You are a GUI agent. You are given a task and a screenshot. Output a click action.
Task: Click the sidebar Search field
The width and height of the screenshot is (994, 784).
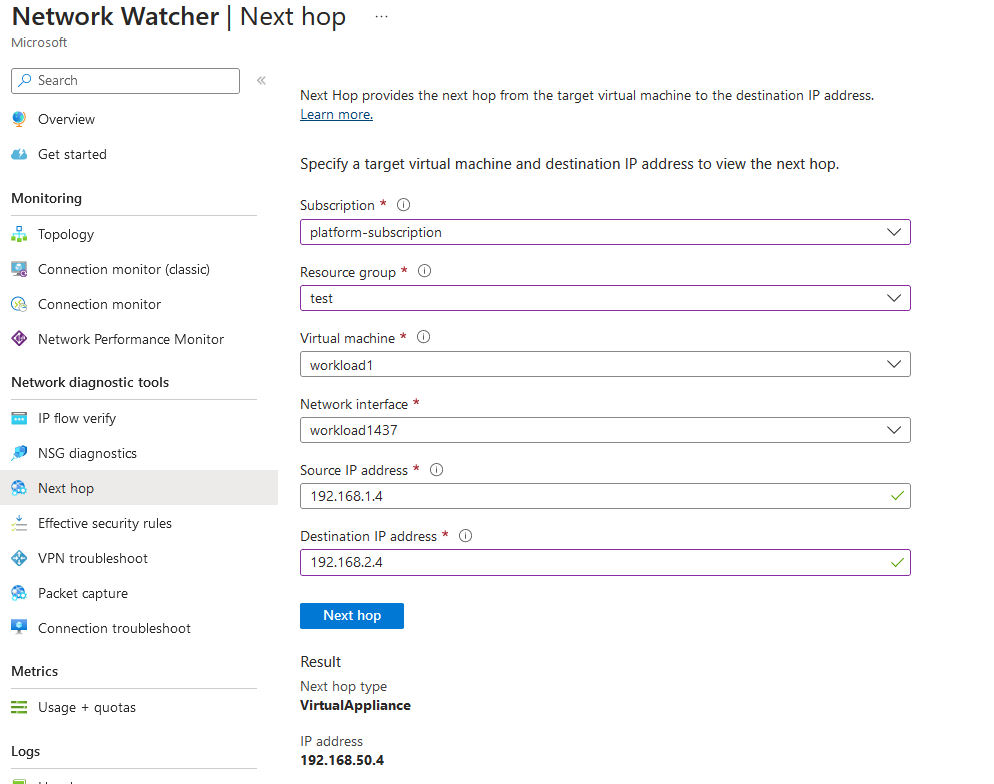(126, 80)
